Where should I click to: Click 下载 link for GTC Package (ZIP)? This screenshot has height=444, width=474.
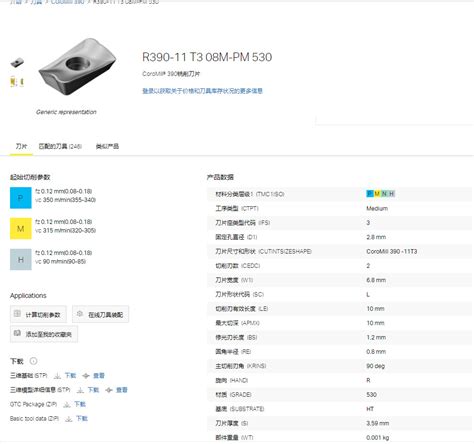click(x=80, y=404)
